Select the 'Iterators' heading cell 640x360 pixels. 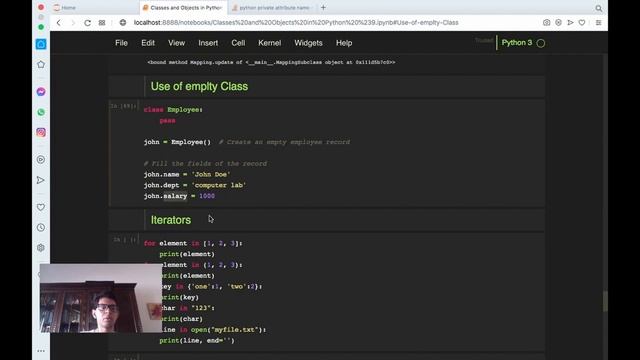327,220
